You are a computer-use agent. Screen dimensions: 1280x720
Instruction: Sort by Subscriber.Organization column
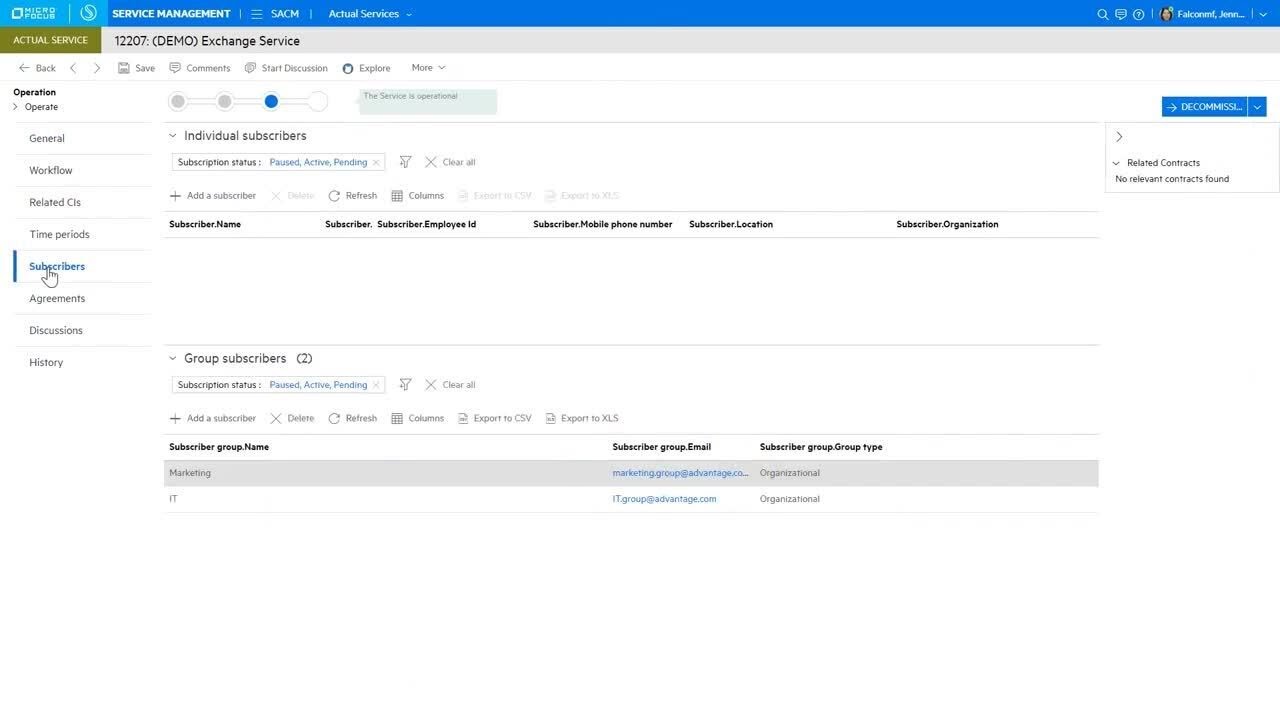948,224
